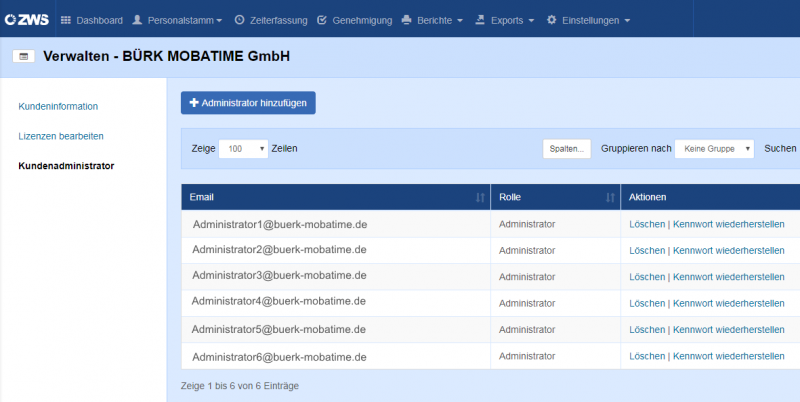The width and height of the screenshot is (800, 402).
Task: Go to Genehmigung
Action: pyautogui.click(x=355, y=20)
